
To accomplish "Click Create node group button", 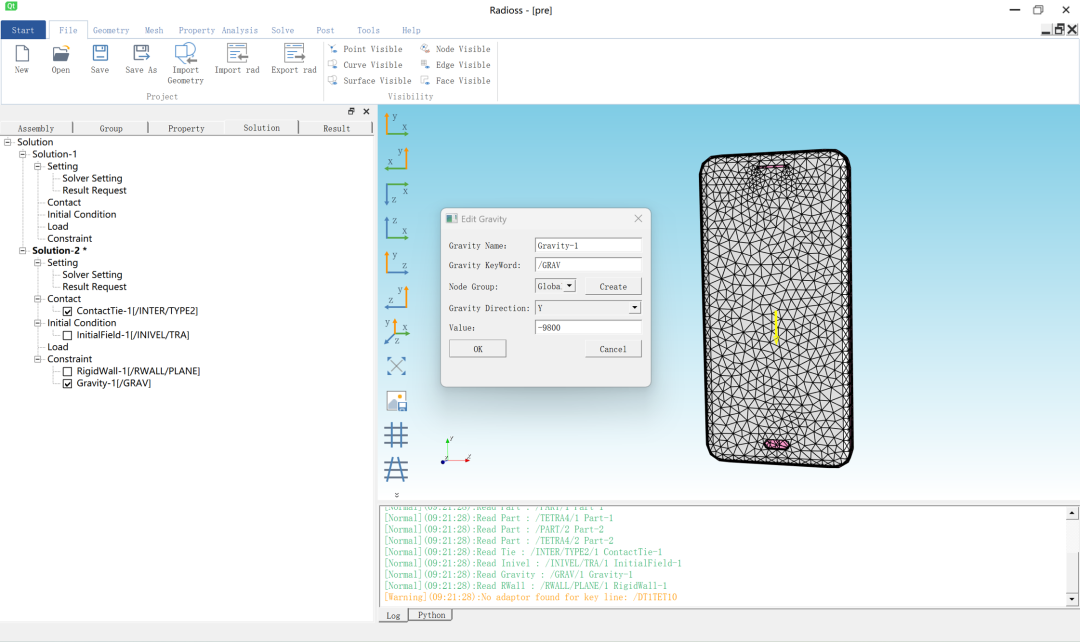I will tap(613, 286).
